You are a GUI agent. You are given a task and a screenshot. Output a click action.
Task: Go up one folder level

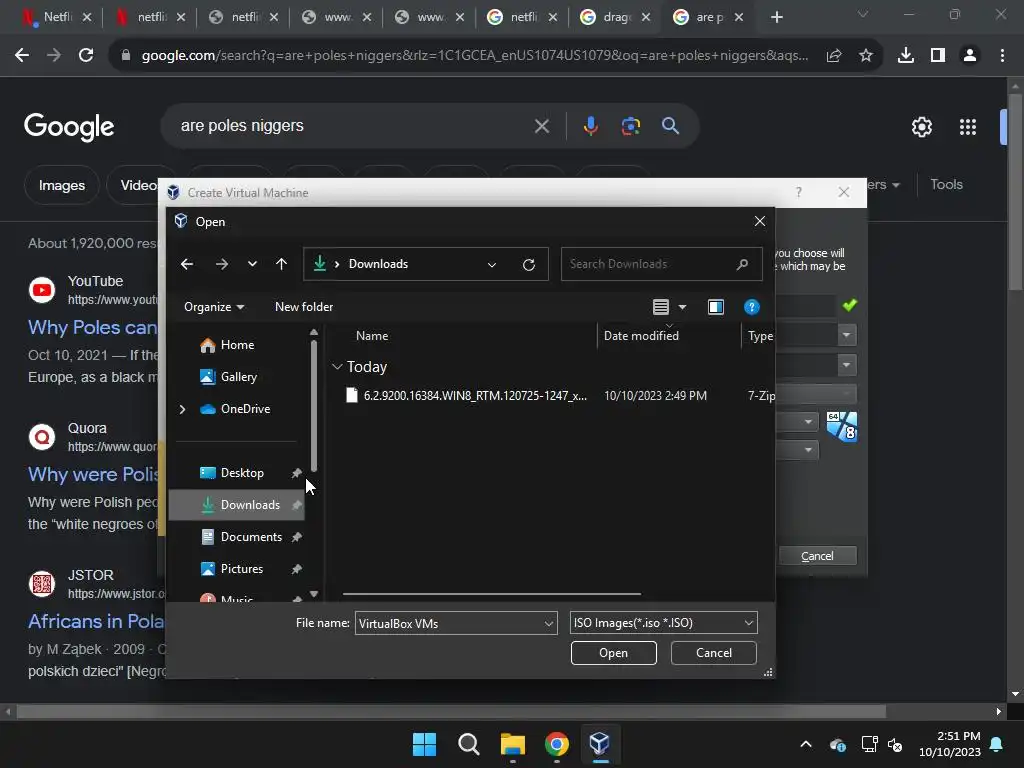(x=281, y=264)
